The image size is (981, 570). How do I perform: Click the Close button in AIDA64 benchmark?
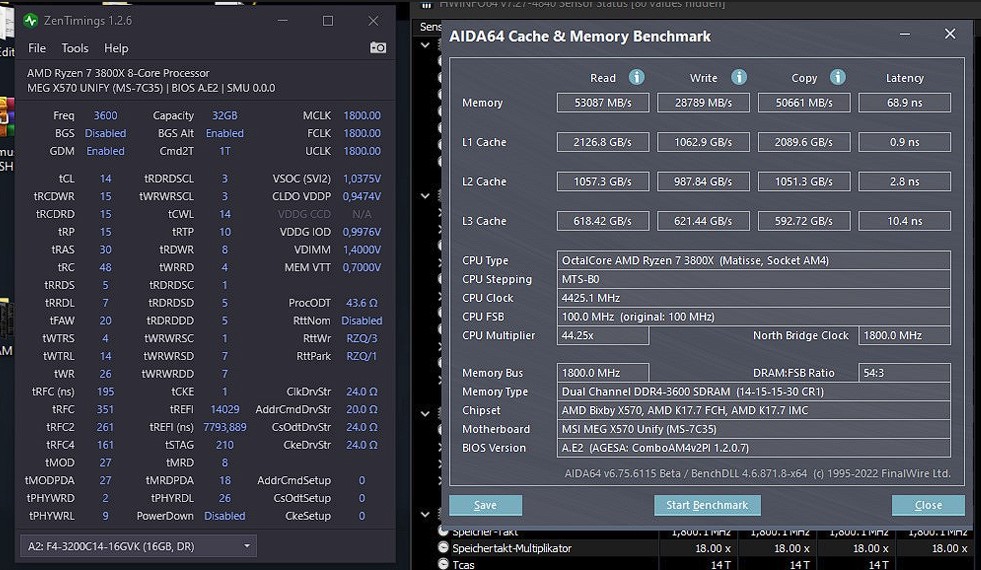(x=928, y=505)
